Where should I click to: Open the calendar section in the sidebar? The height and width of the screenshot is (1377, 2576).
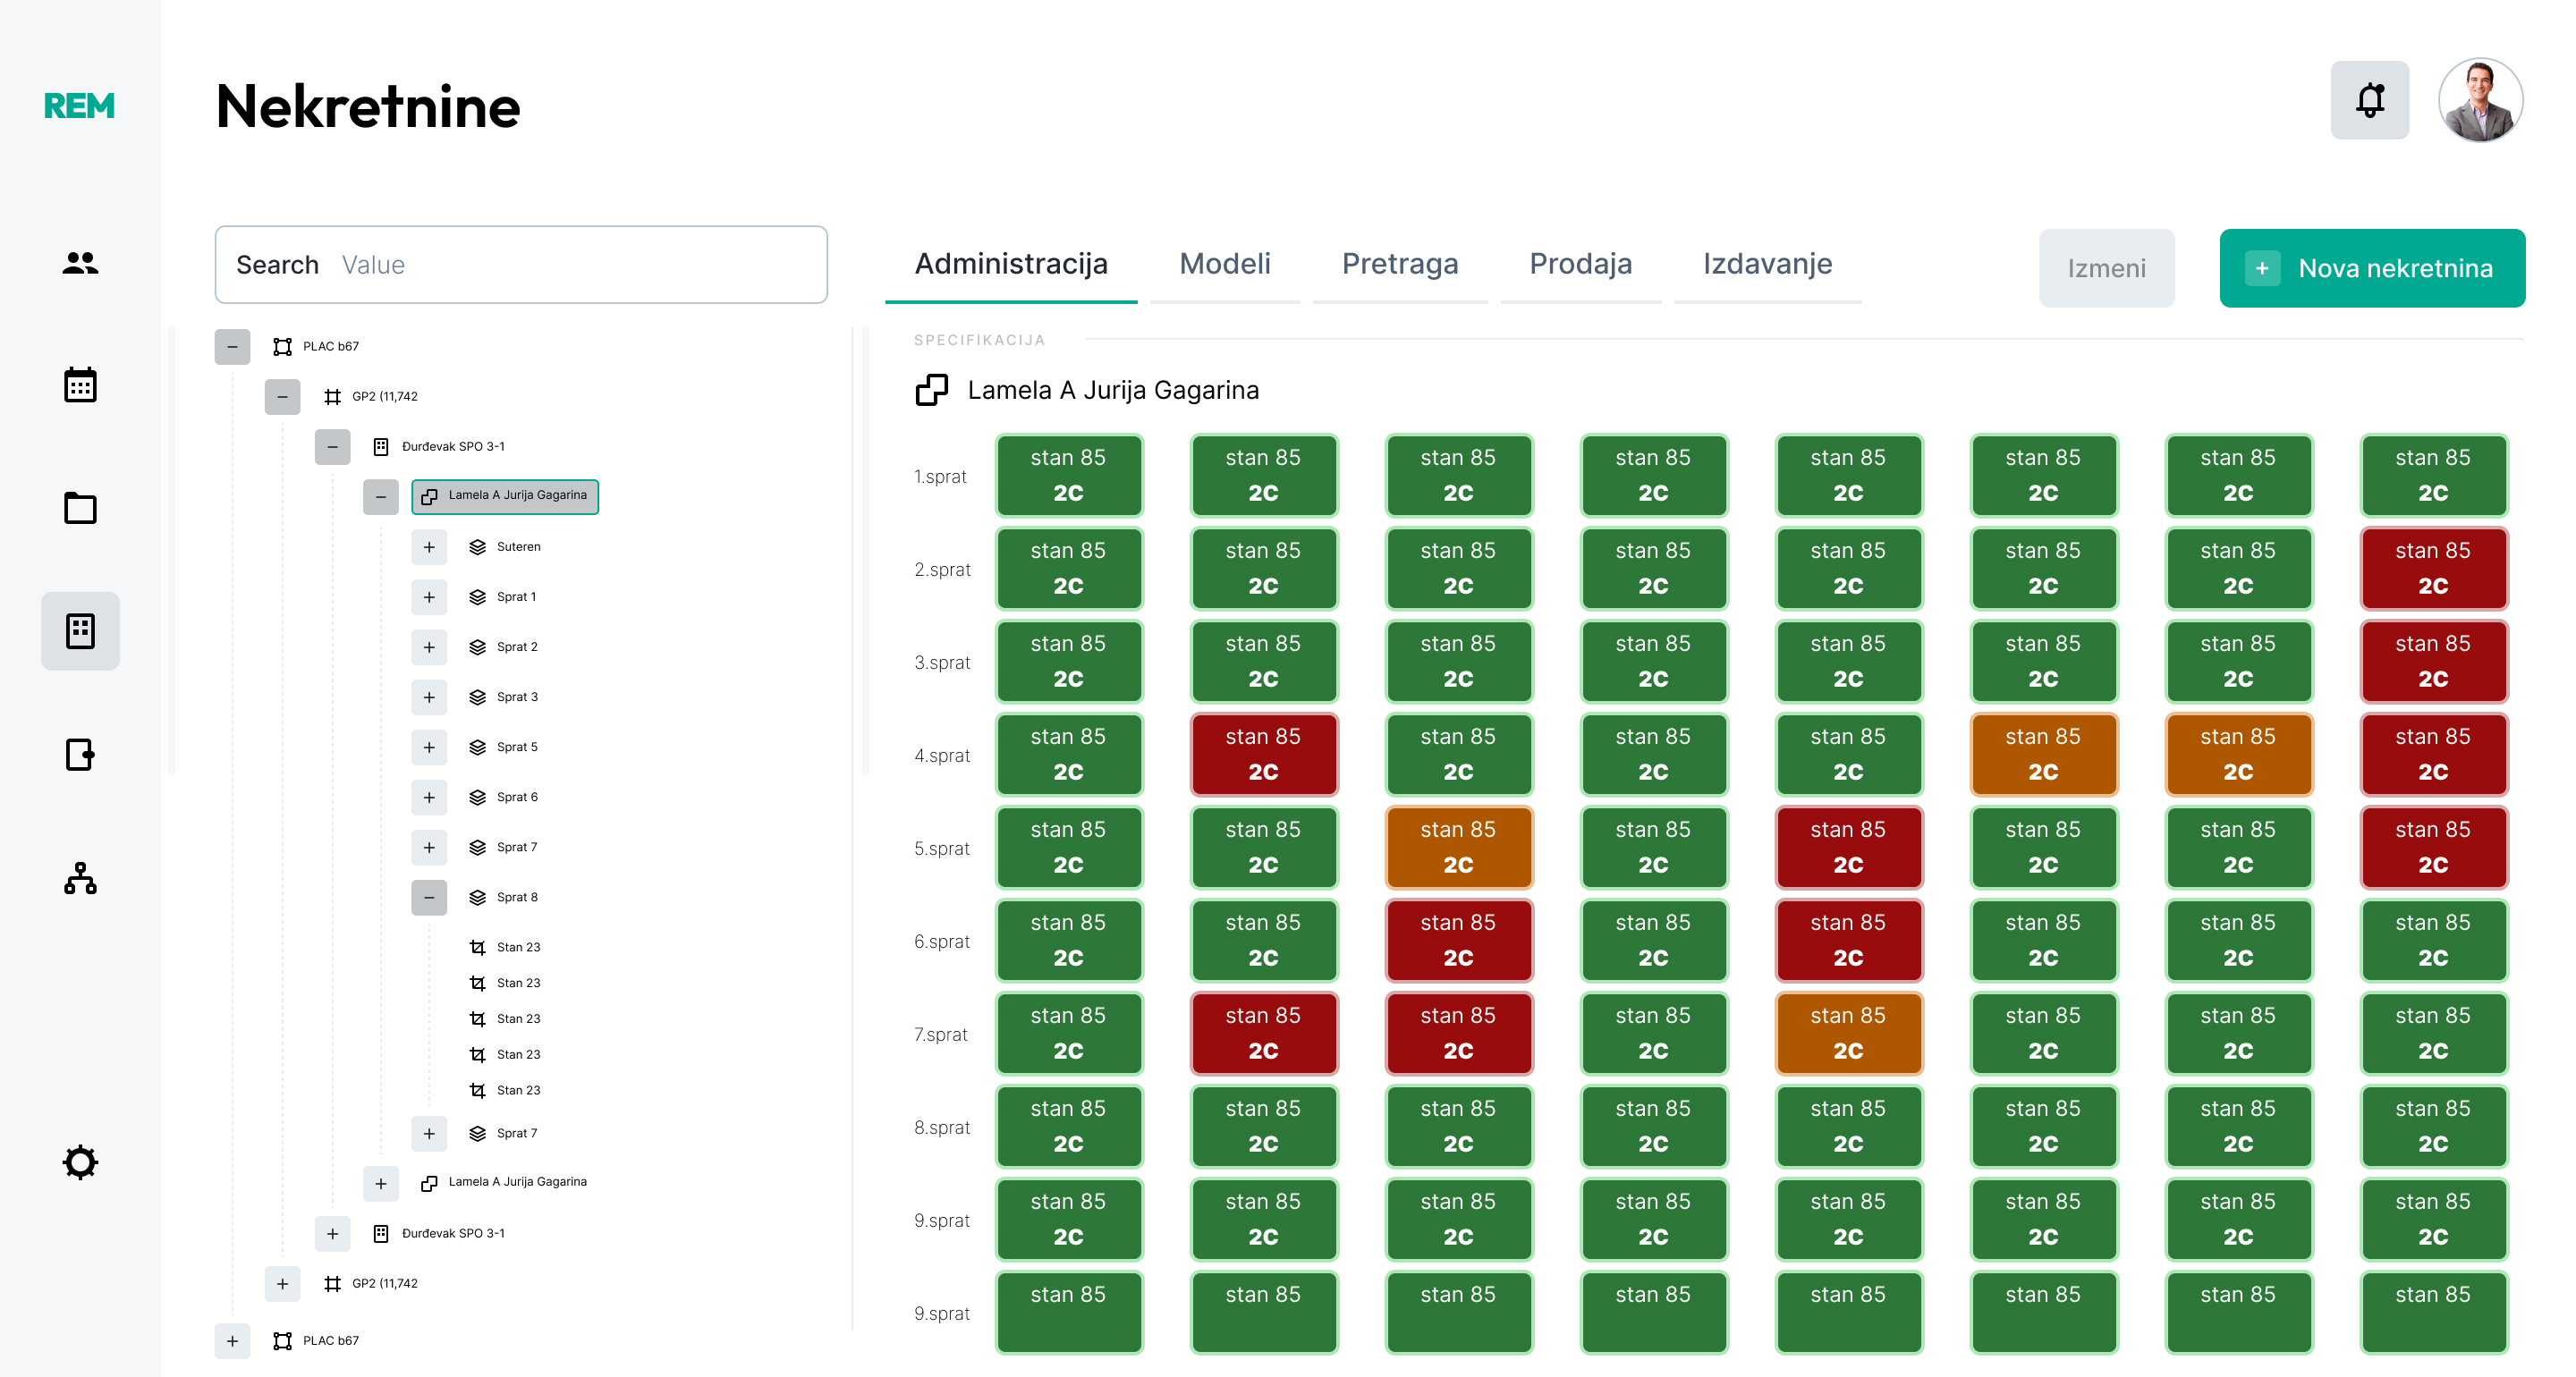tap(80, 384)
